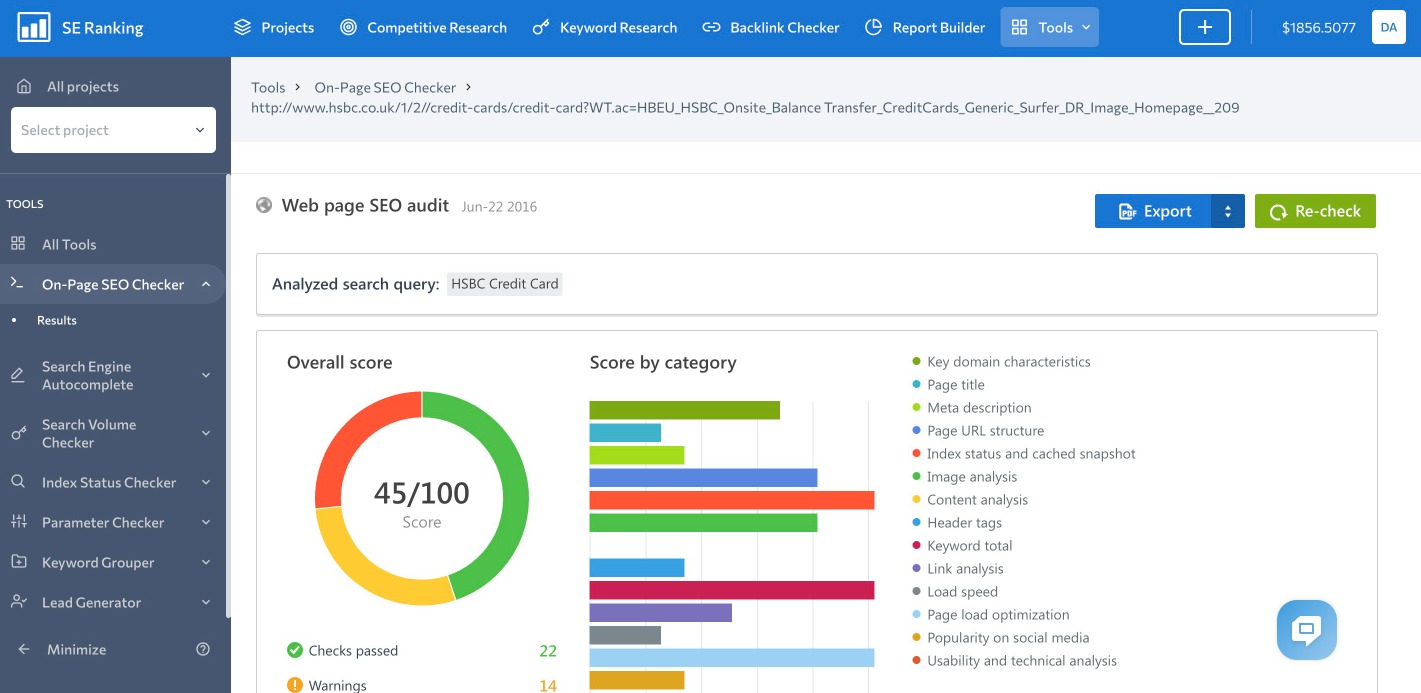
Task: Click the light blue Page load optimization bar
Action: [732, 657]
